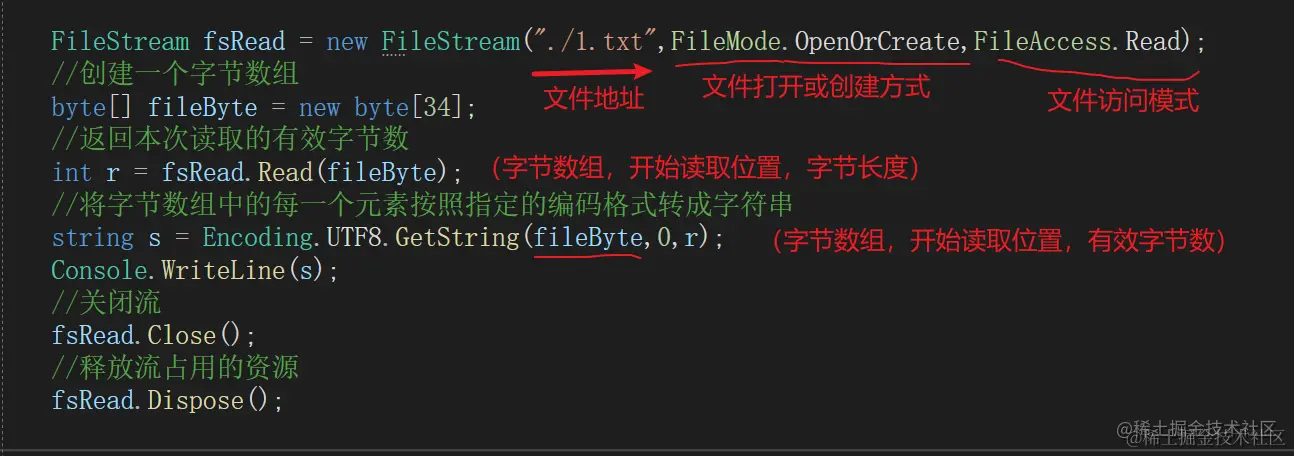This screenshot has width=1294, height=456.
Task: Click the FileStream type at line start
Action: pos(119,42)
